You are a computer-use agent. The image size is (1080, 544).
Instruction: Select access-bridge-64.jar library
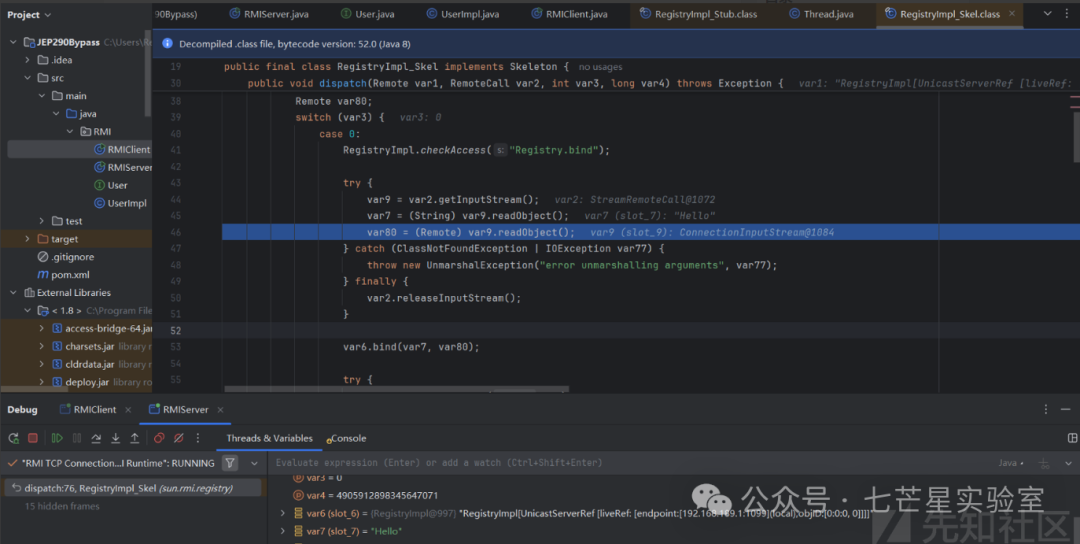point(102,328)
